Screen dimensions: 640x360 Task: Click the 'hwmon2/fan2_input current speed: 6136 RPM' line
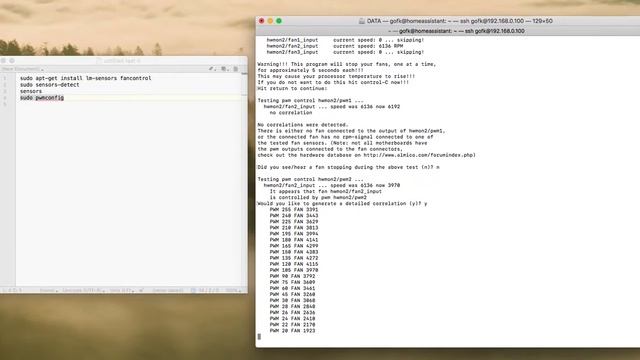click(x=335, y=46)
